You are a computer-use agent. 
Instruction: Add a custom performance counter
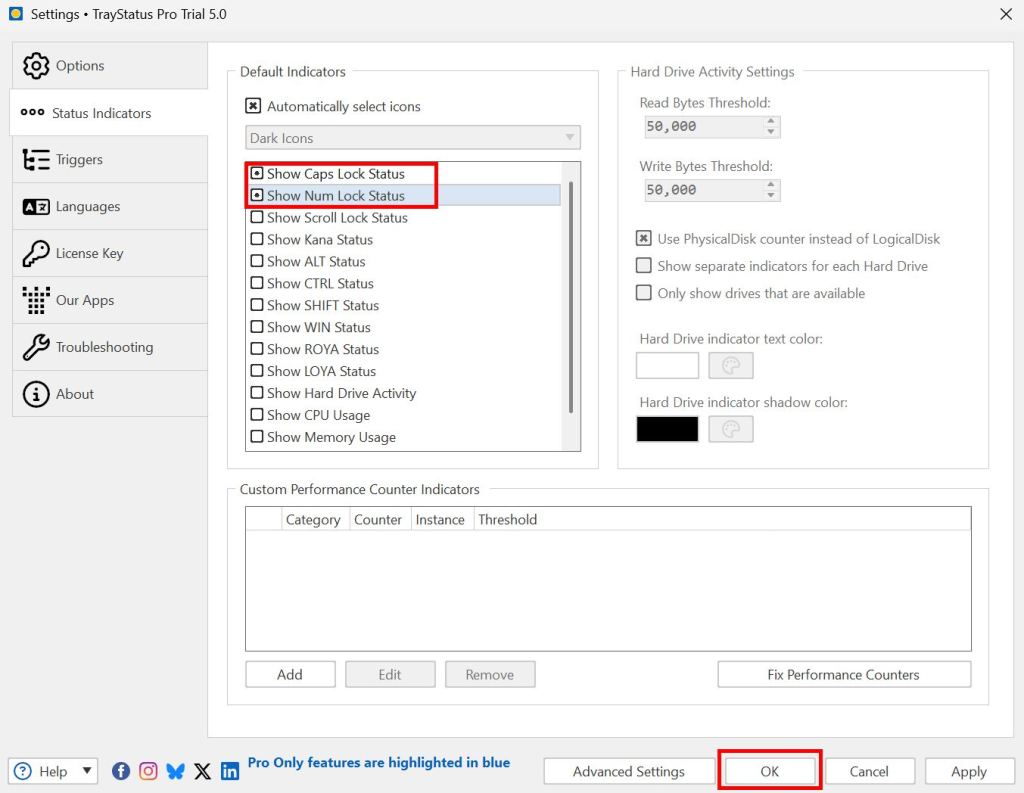(x=290, y=674)
